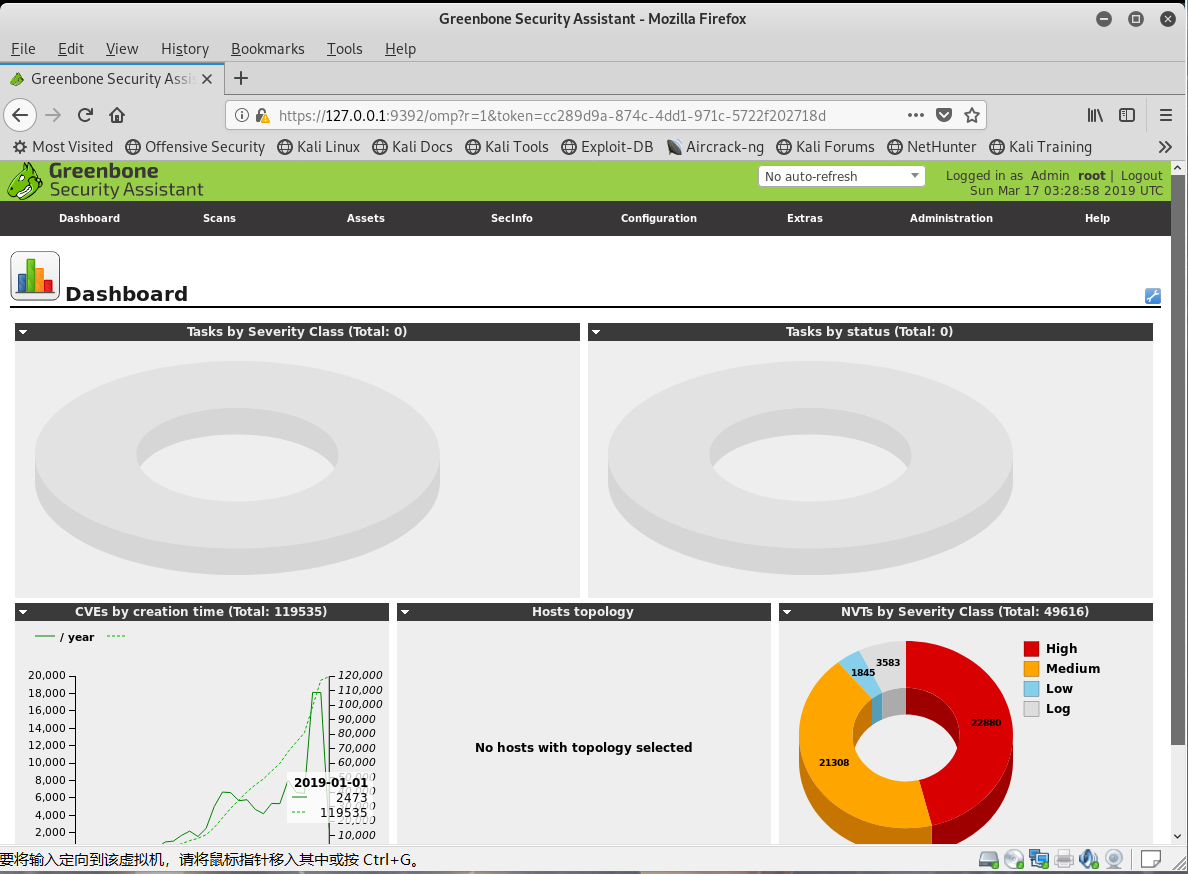Expand Tasks by Severity Class chart menu

(23, 332)
